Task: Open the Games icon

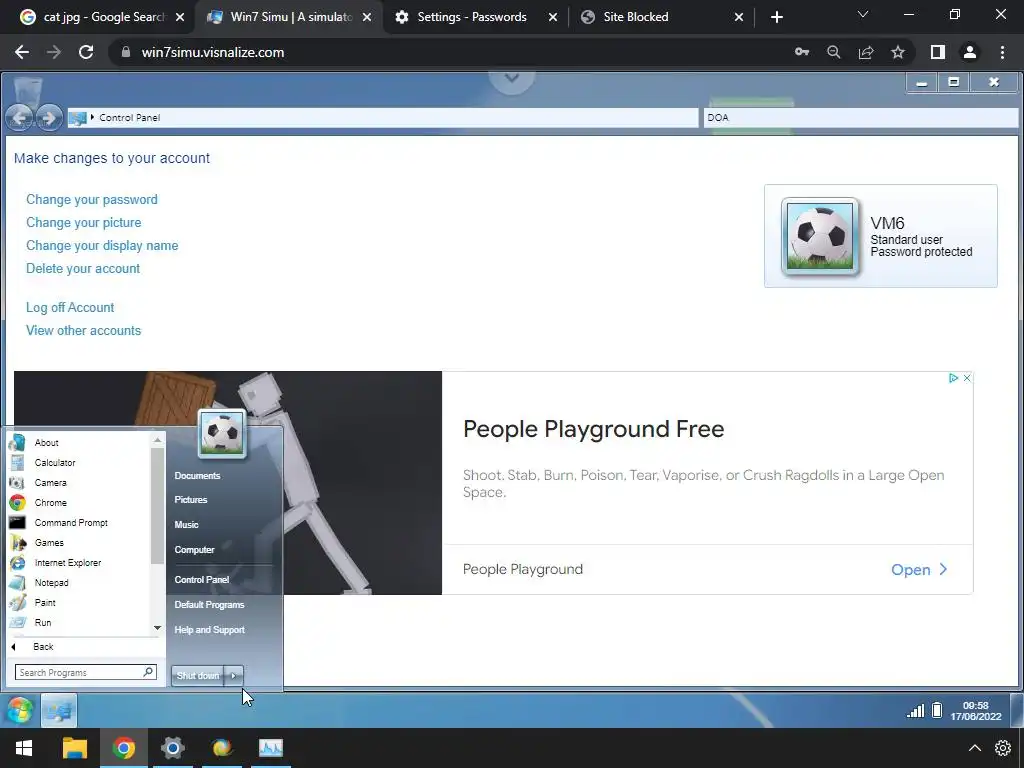Action: 17,543
